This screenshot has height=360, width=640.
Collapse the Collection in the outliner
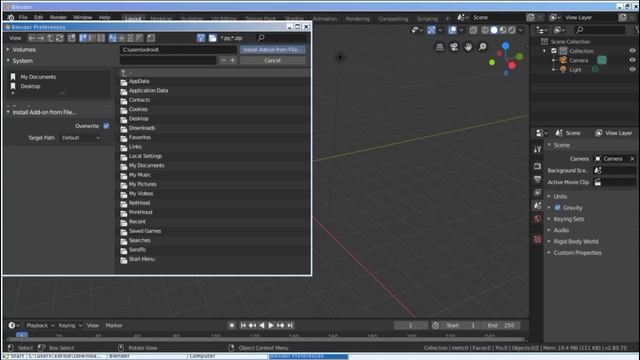[544, 51]
